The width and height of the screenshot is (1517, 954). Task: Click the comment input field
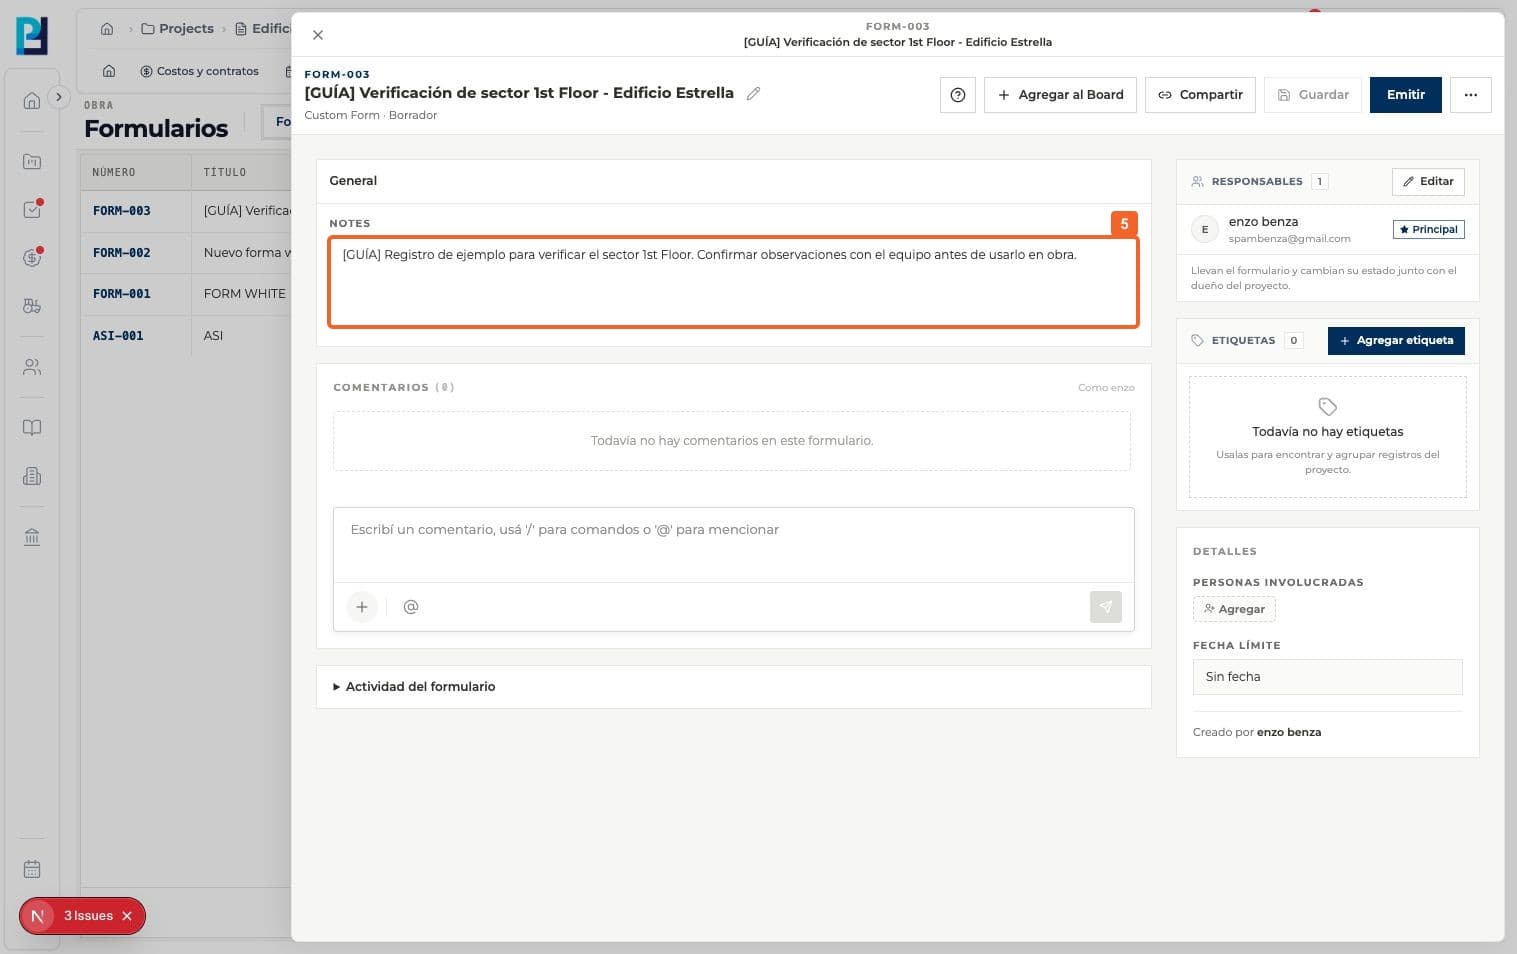[733, 545]
